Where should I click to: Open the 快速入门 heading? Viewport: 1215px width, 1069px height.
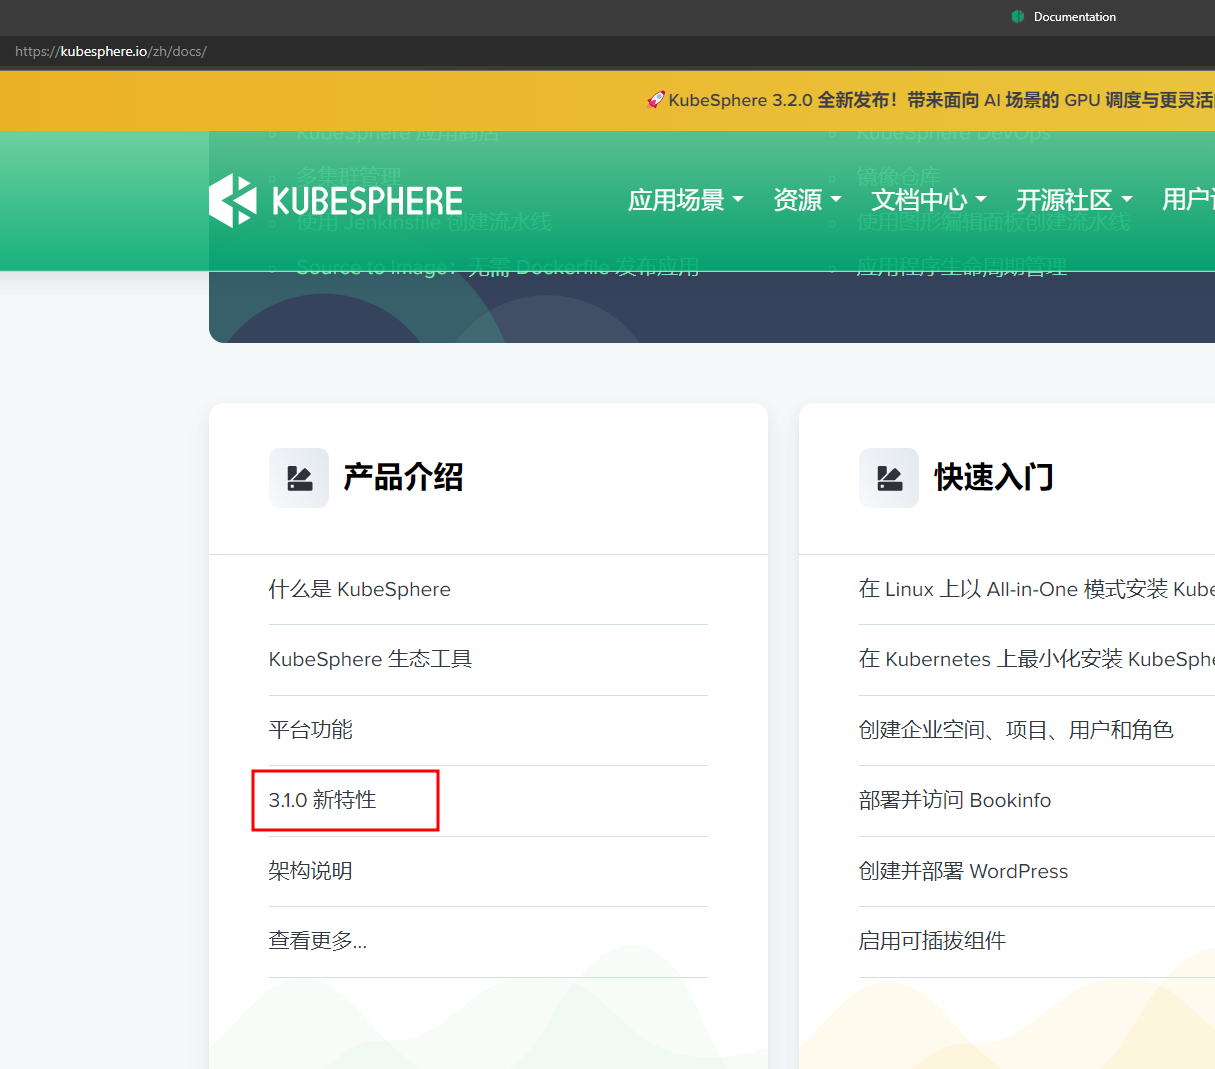(994, 477)
